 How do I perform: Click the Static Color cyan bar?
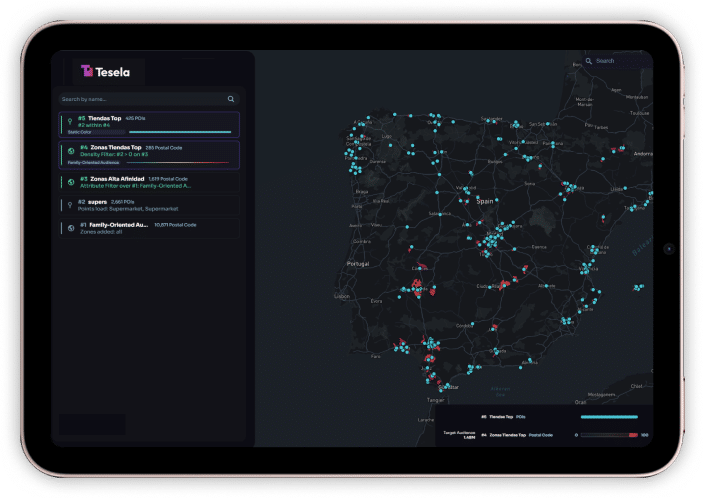coord(180,132)
